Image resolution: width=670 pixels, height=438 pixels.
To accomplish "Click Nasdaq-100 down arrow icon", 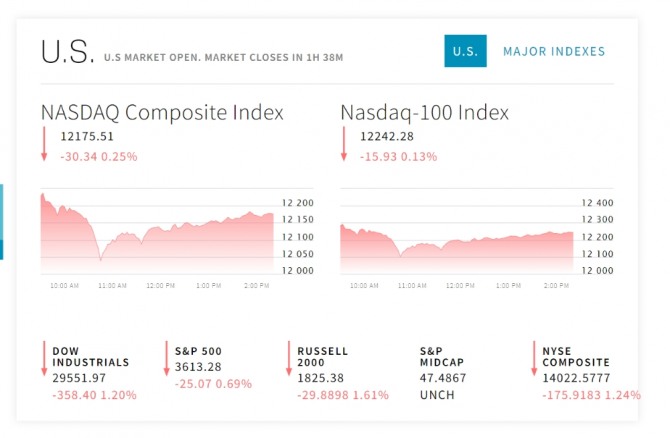I will point(345,144).
